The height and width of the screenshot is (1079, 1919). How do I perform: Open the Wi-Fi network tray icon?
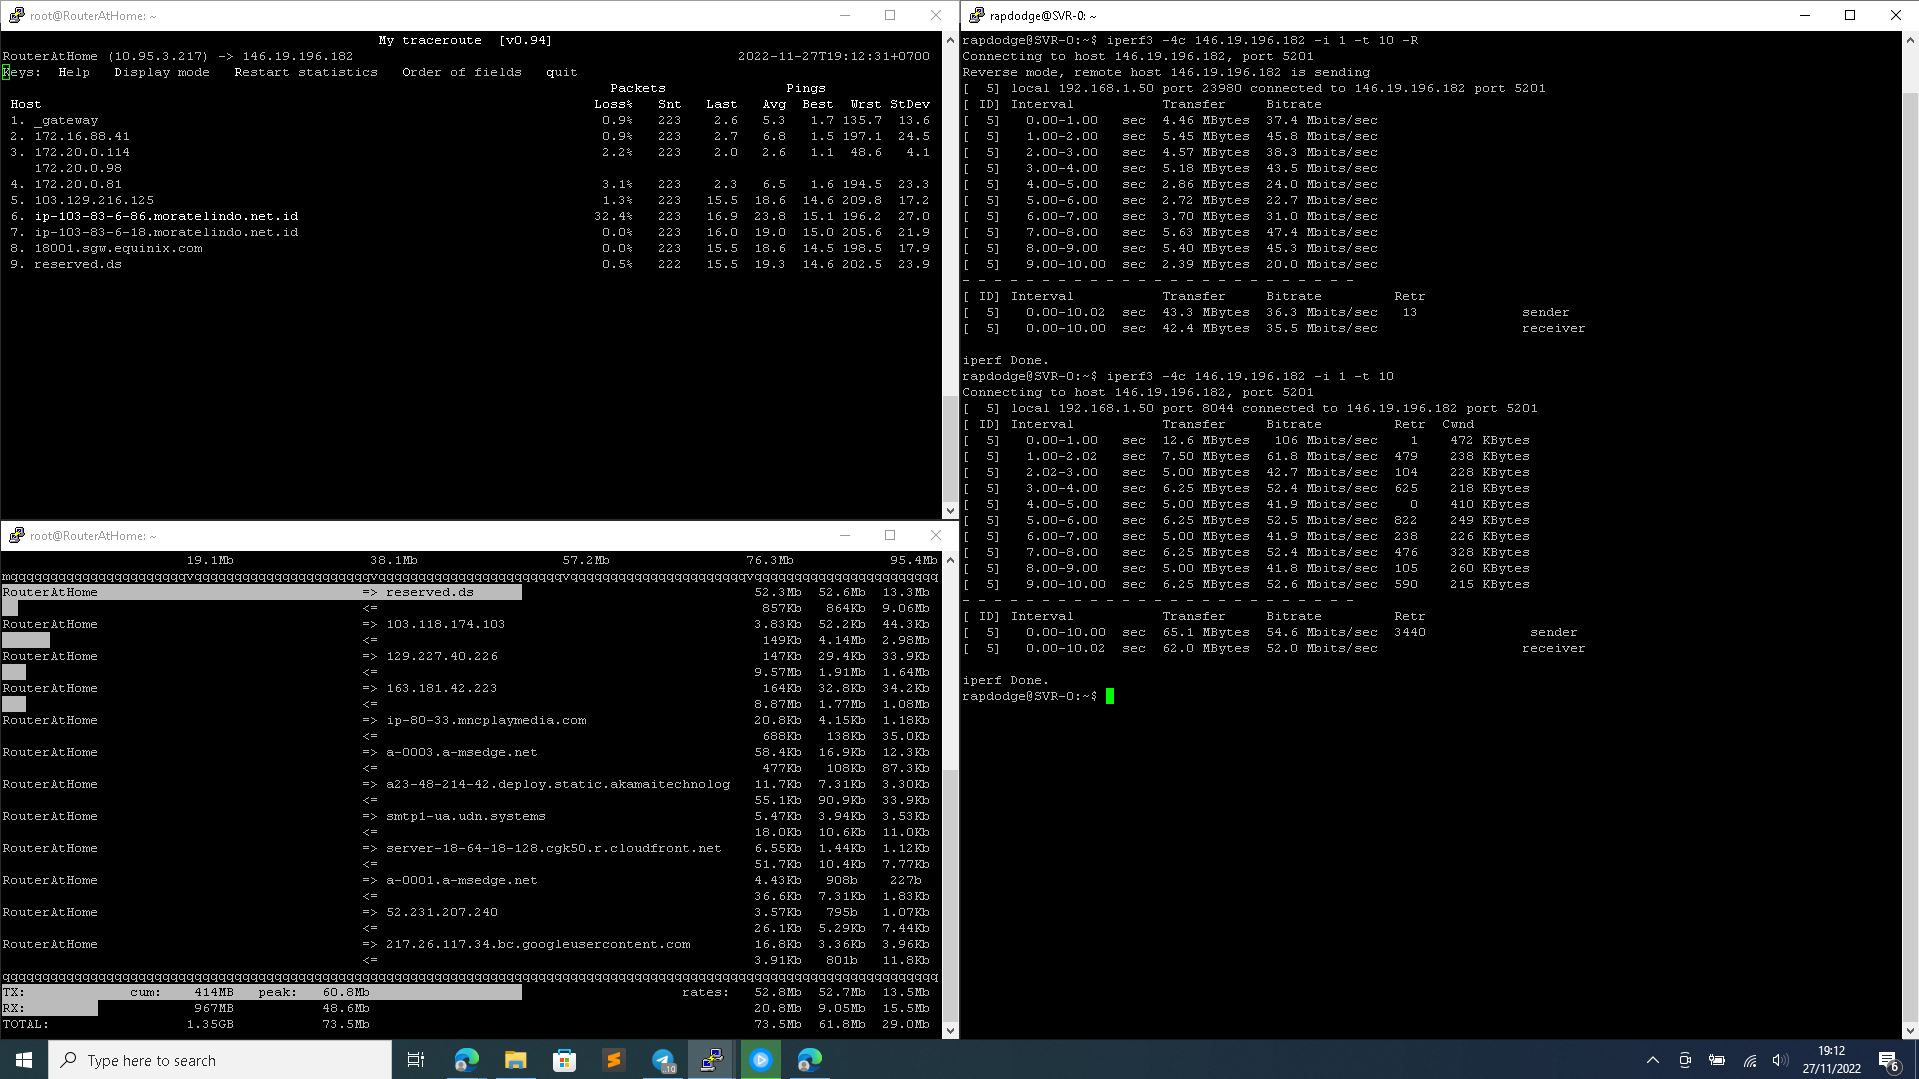tap(1750, 1060)
